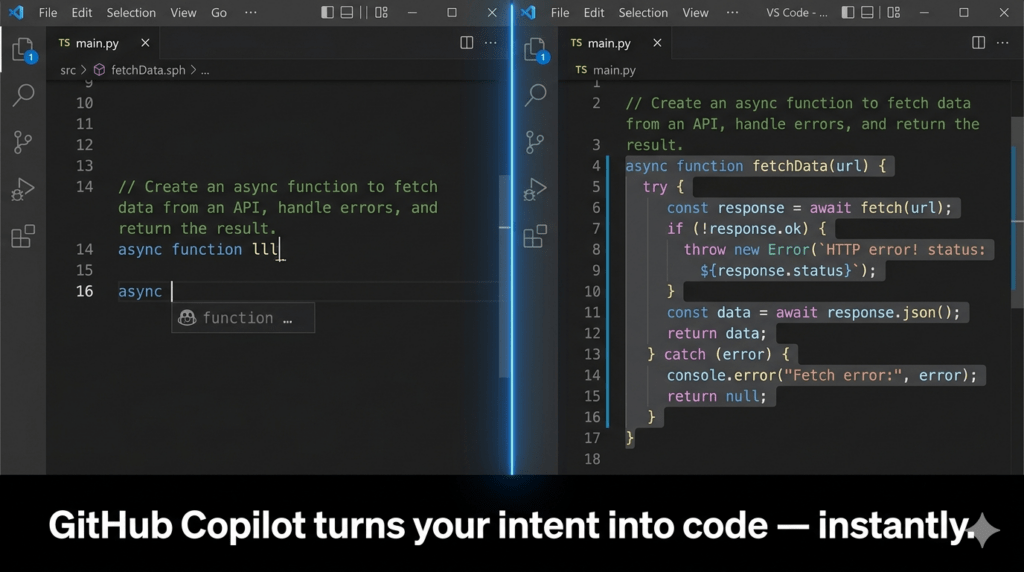This screenshot has height=572, width=1024.
Task: Open Explorer in left VS Code window
Action: click(x=23, y=50)
